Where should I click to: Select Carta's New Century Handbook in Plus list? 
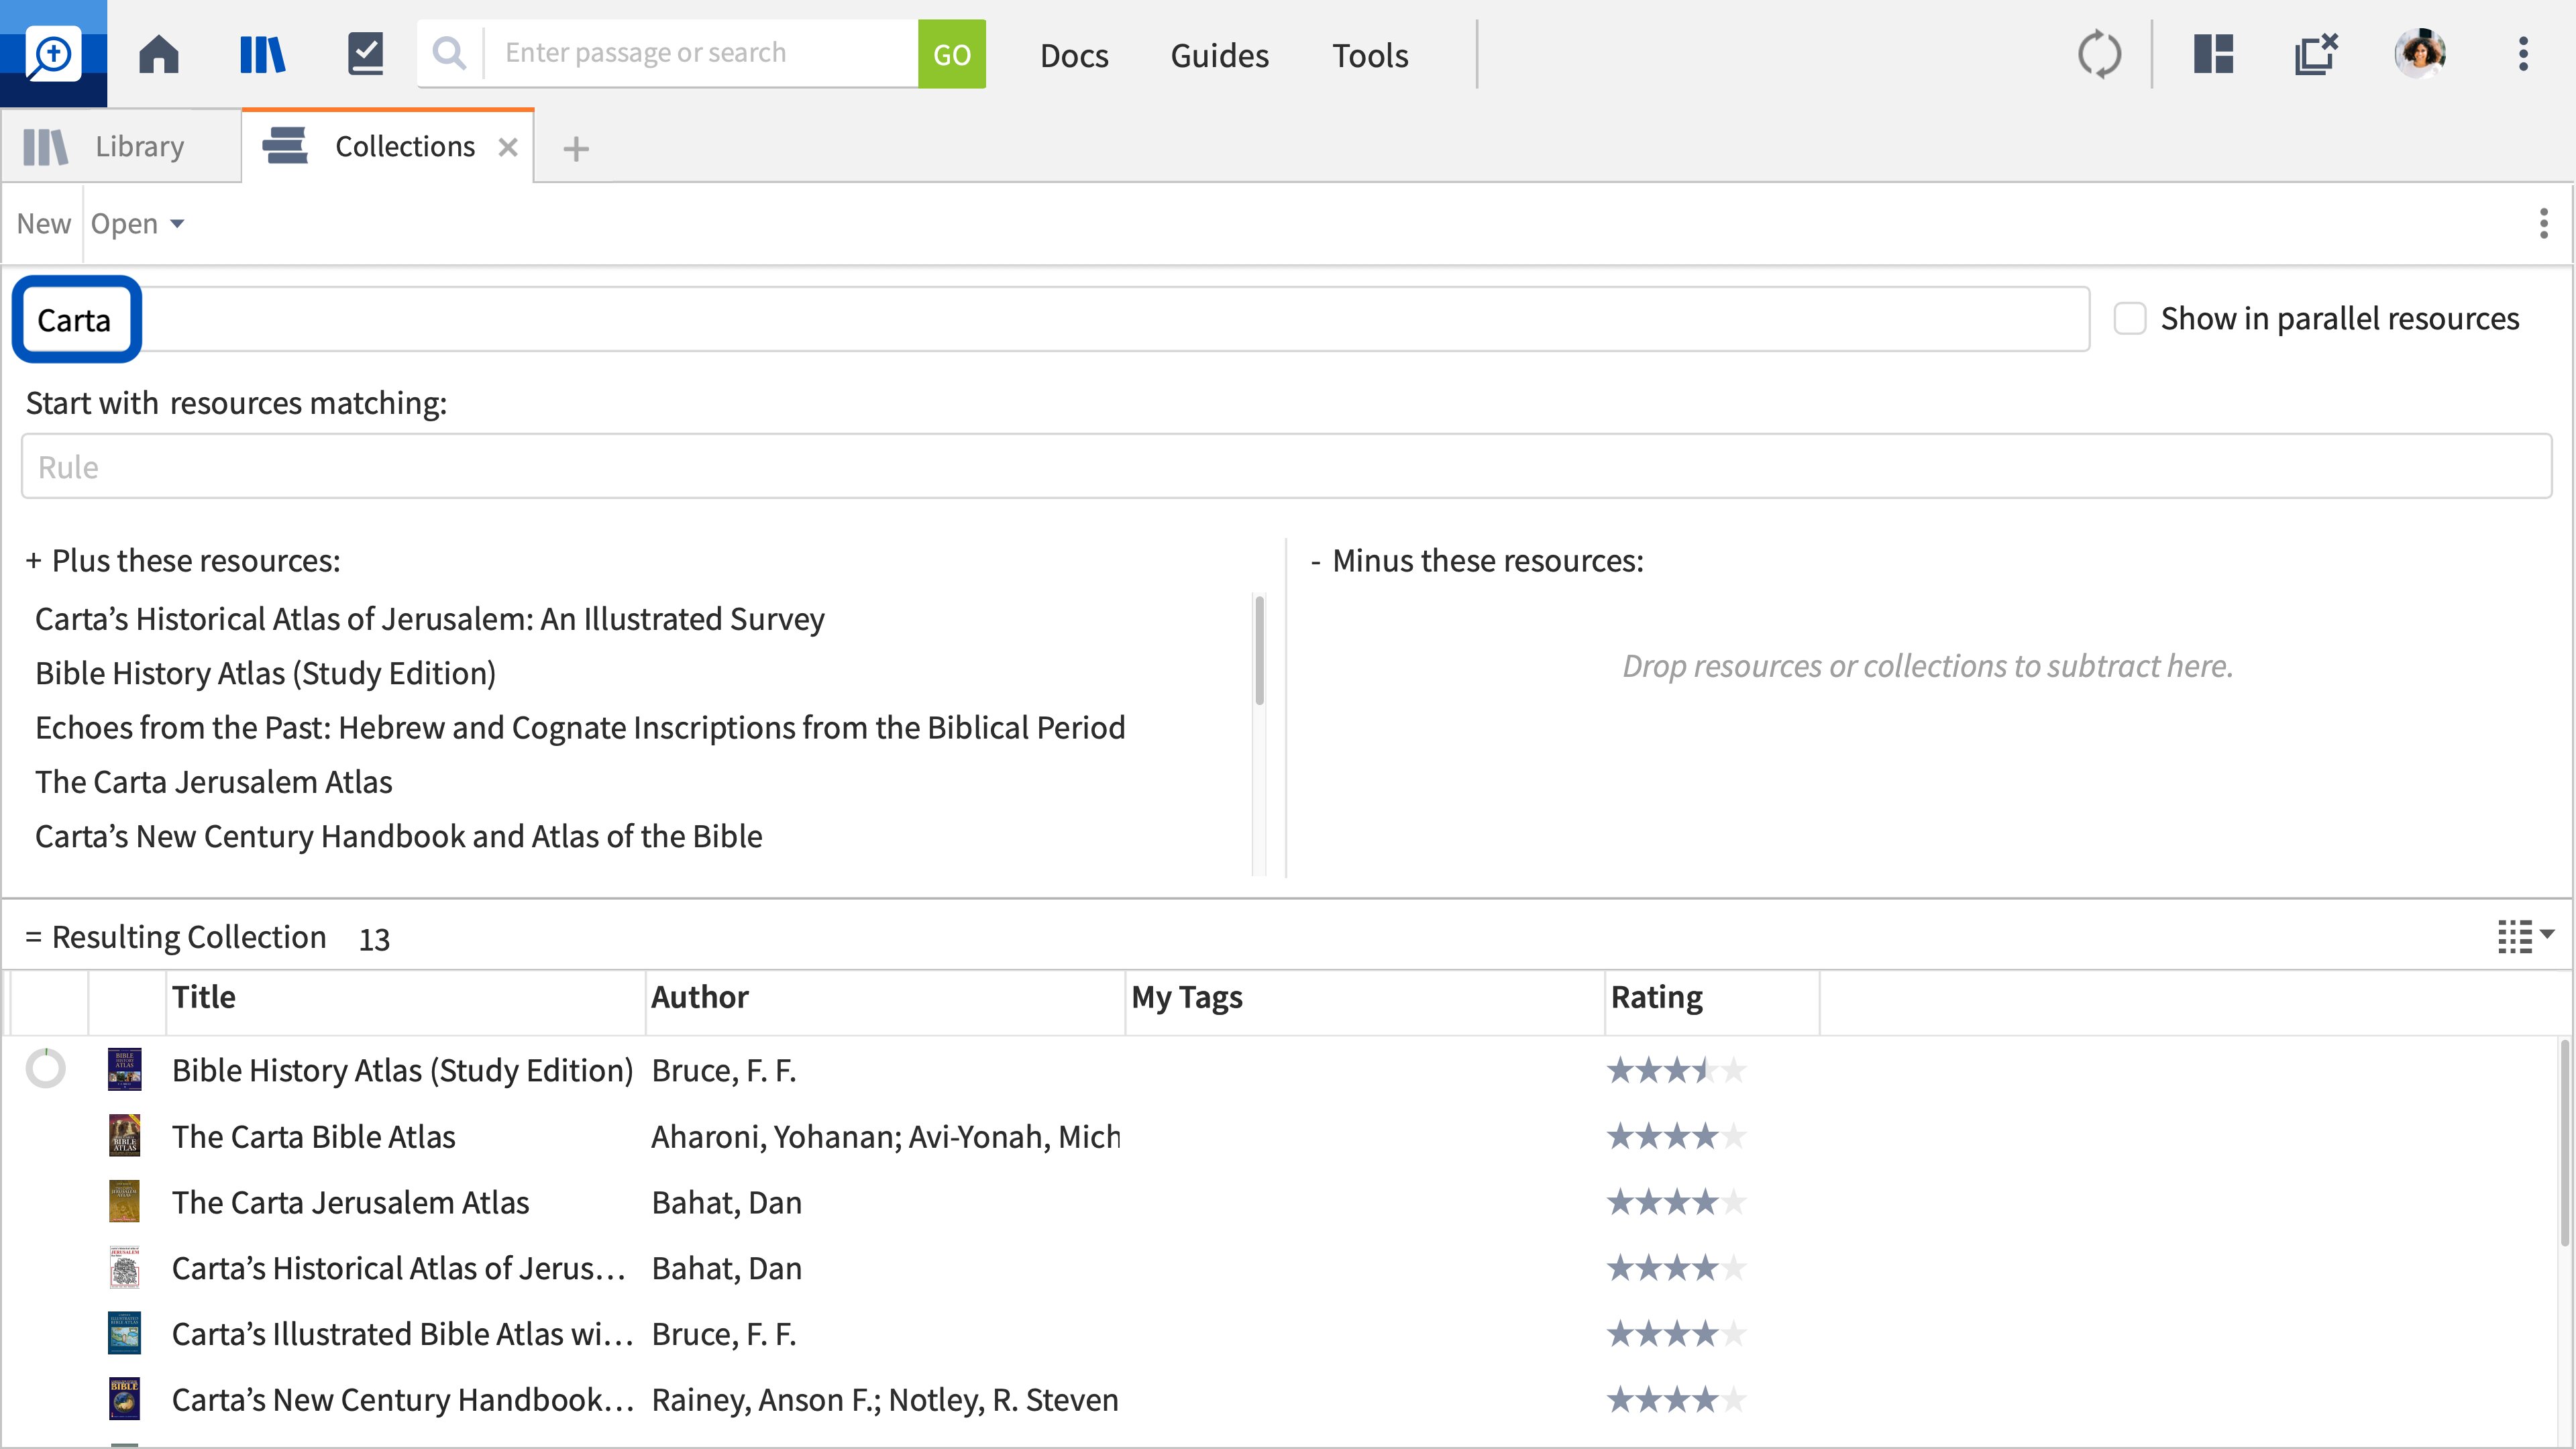point(399,836)
